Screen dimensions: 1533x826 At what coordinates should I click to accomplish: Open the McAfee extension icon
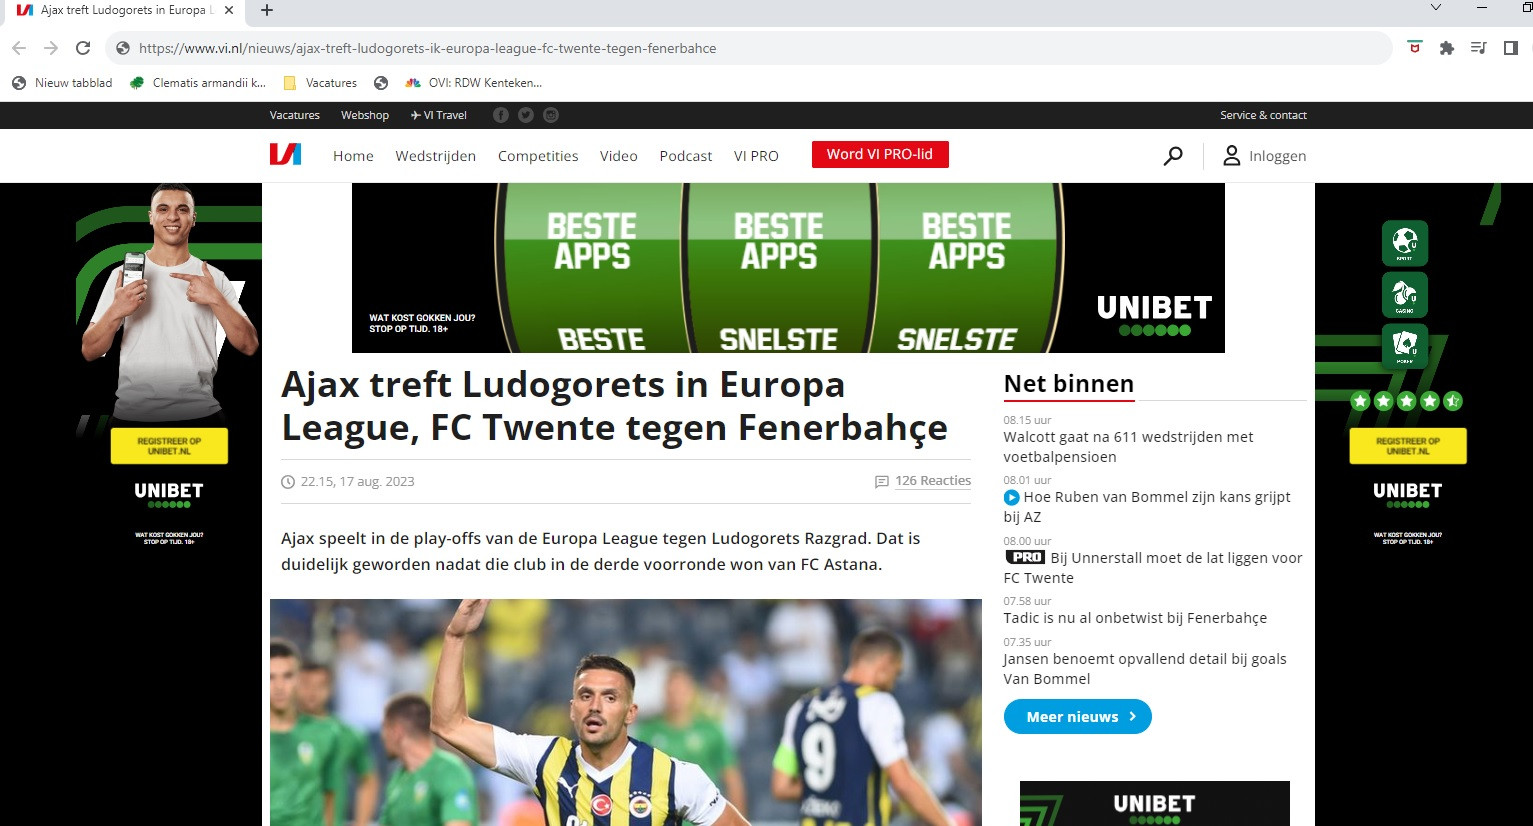coord(1415,48)
